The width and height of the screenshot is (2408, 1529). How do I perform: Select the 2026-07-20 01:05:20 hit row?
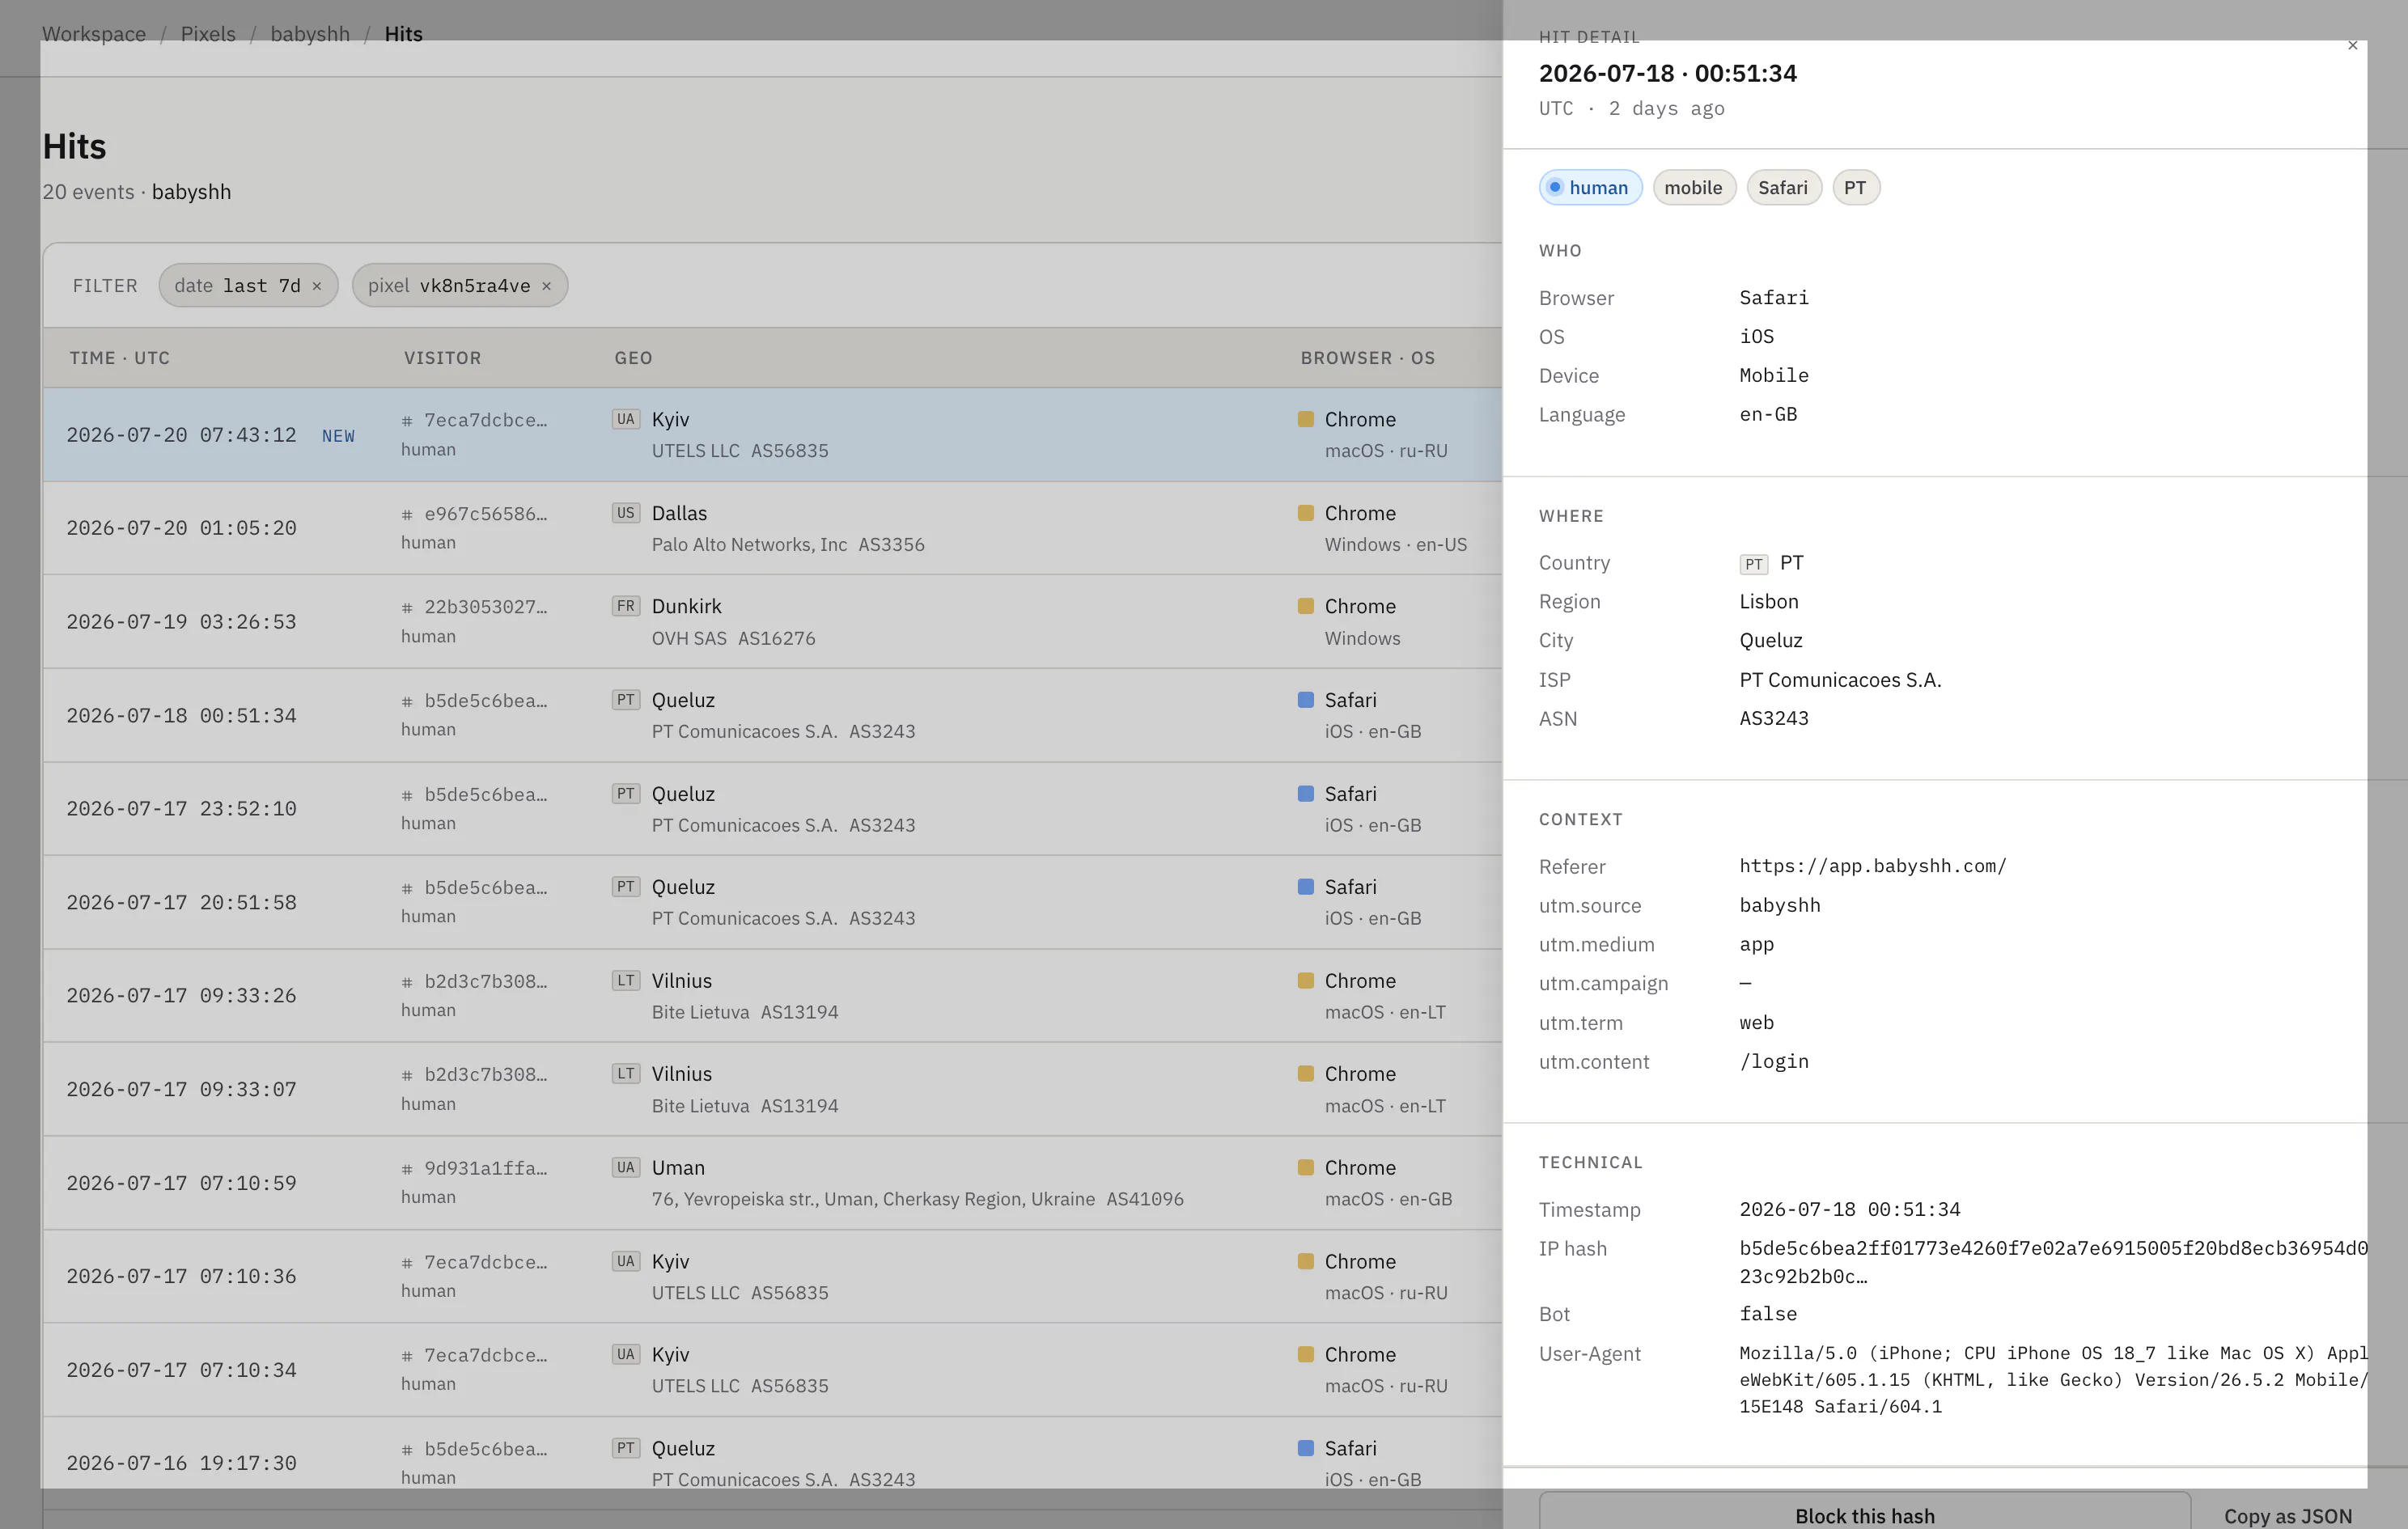point(772,528)
